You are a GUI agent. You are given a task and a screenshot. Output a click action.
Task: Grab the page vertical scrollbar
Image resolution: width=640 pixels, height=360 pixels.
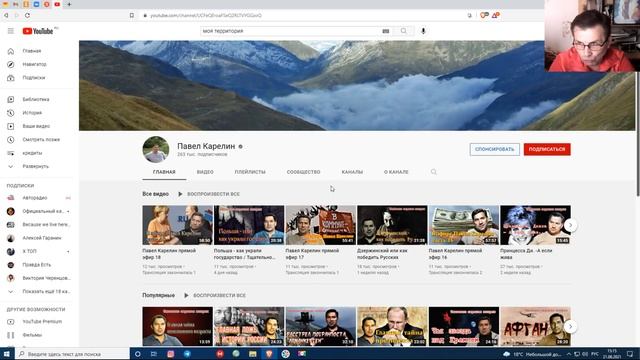pyautogui.click(x=638, y=135)
